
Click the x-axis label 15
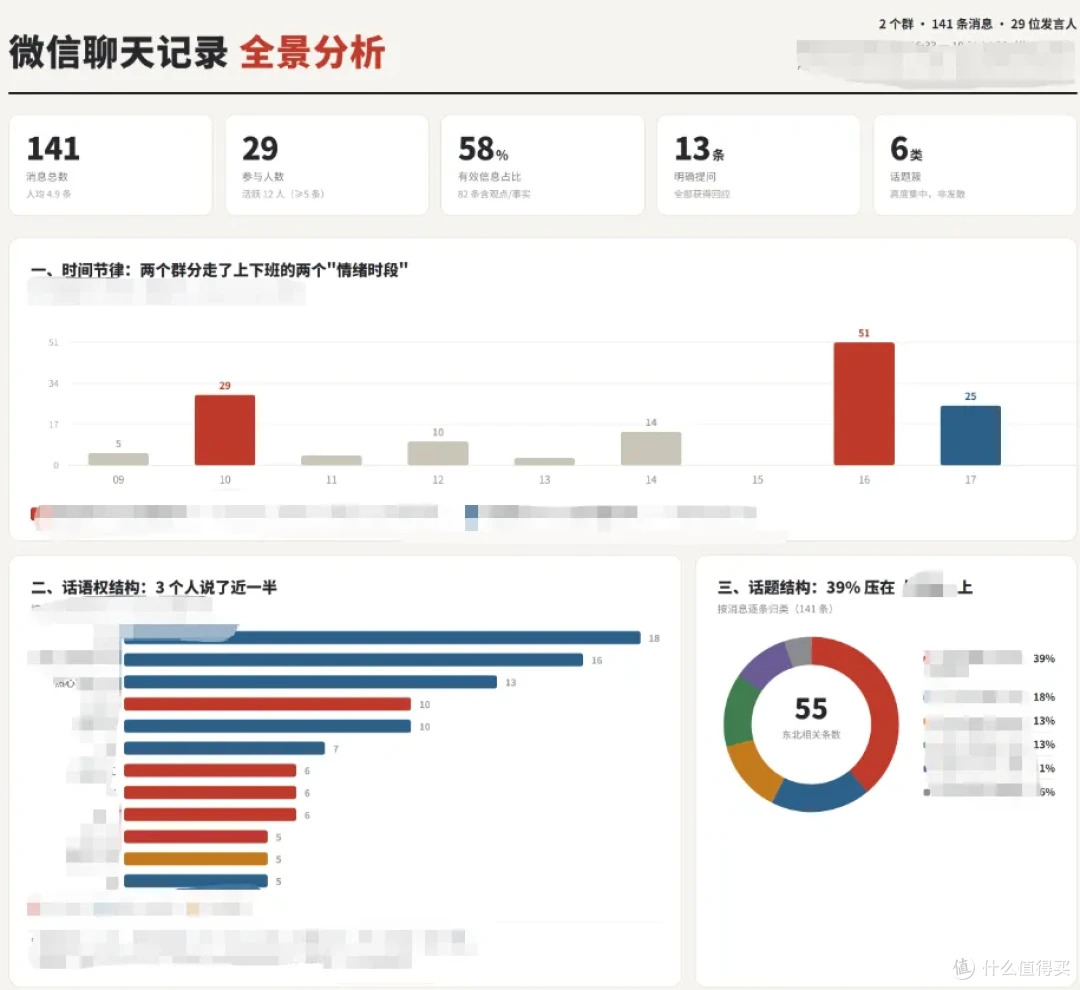[757, 479]
